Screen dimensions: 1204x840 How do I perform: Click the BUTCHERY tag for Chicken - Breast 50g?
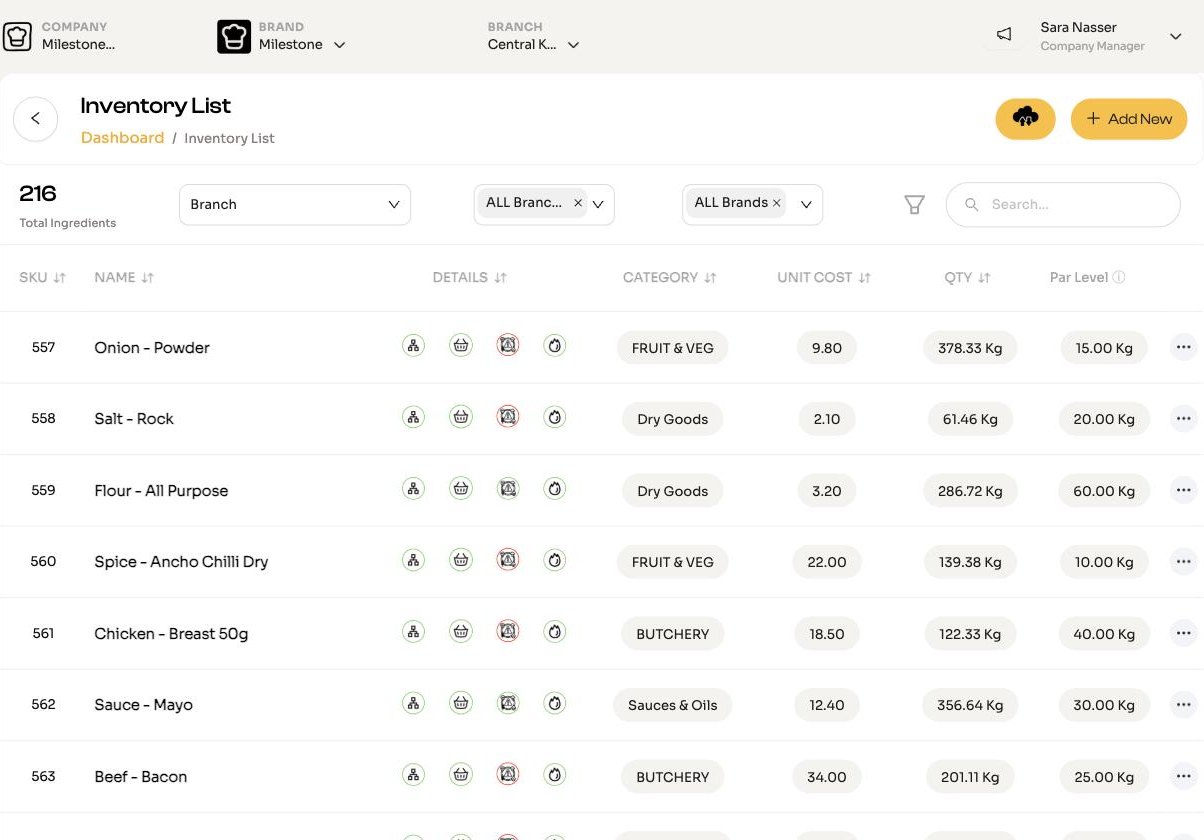point(673,634)
